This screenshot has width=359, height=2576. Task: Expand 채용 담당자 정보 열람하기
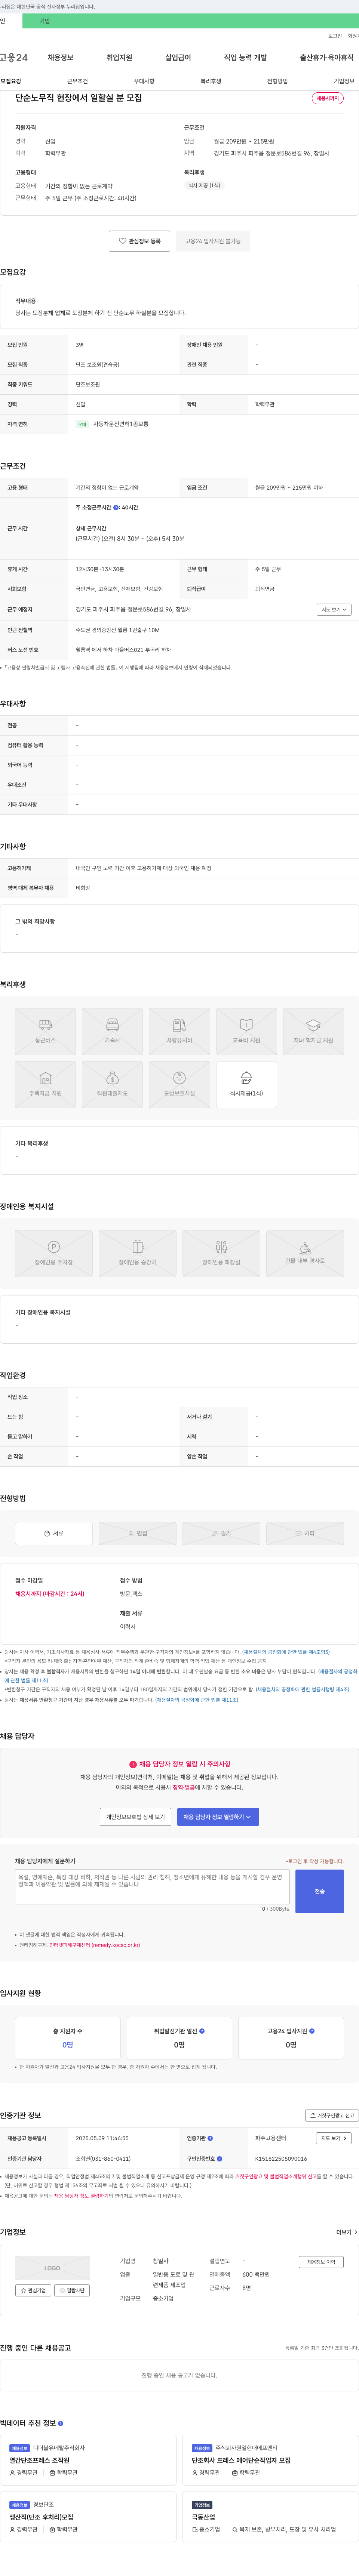point(218,1817)
